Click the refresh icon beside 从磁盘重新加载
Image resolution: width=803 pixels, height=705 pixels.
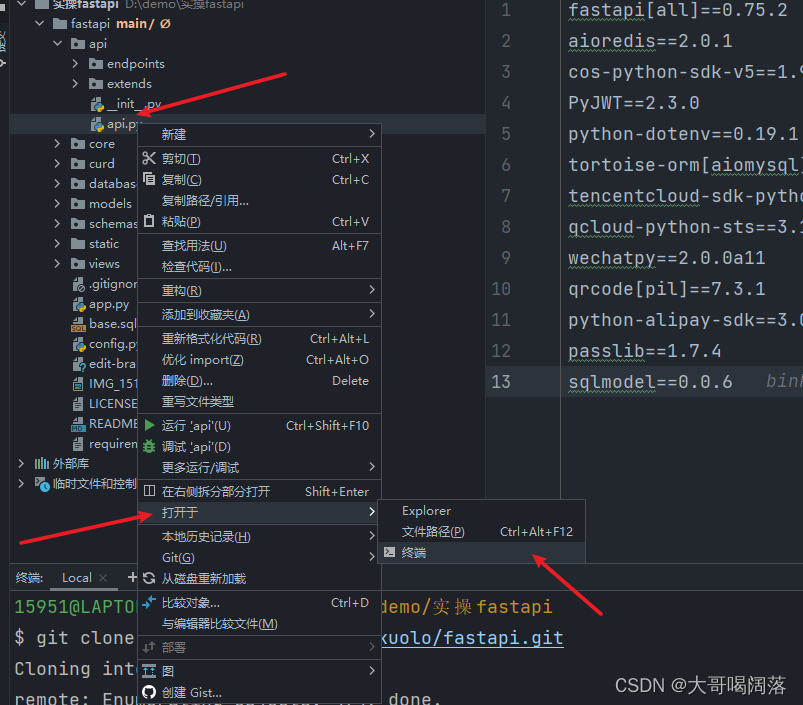pyautogui.click(x=148, y=577)
